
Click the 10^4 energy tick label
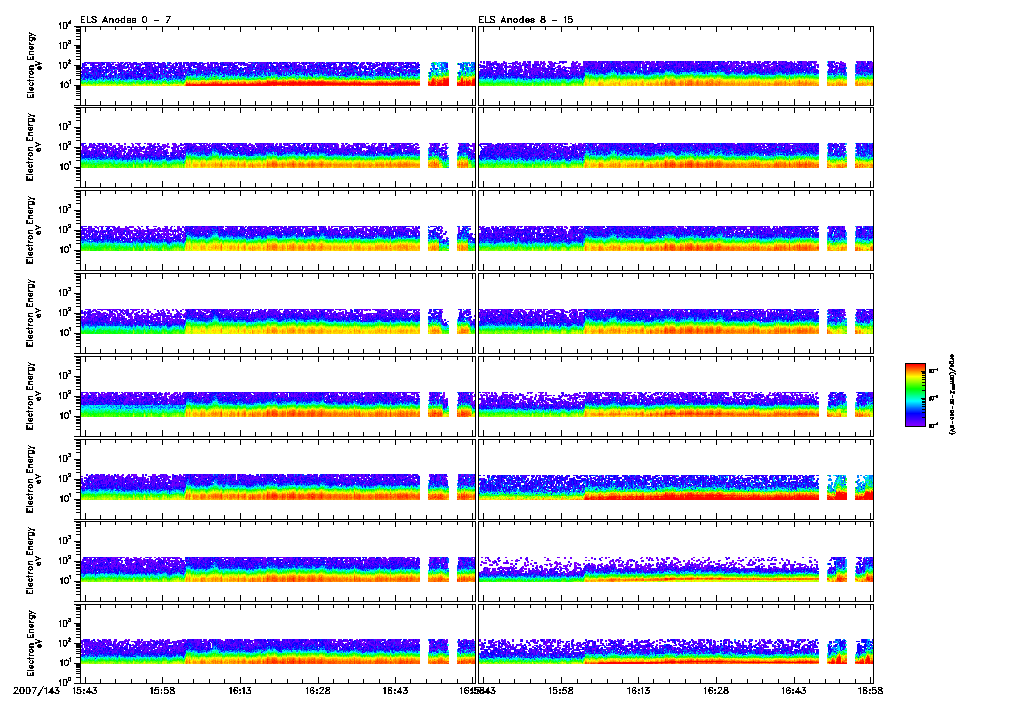click(65, 25)
